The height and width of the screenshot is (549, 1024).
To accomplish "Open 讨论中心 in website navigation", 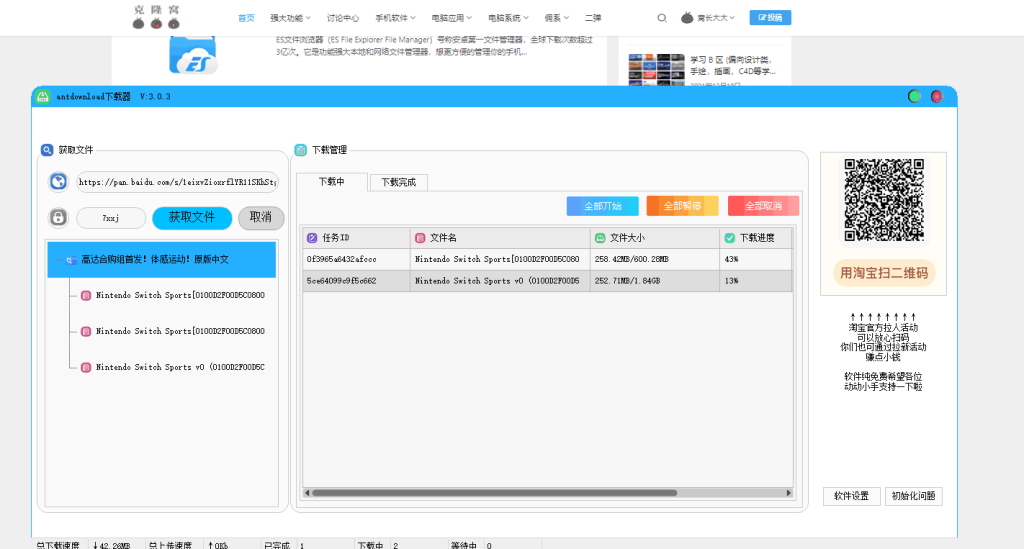I will point(343,18).
